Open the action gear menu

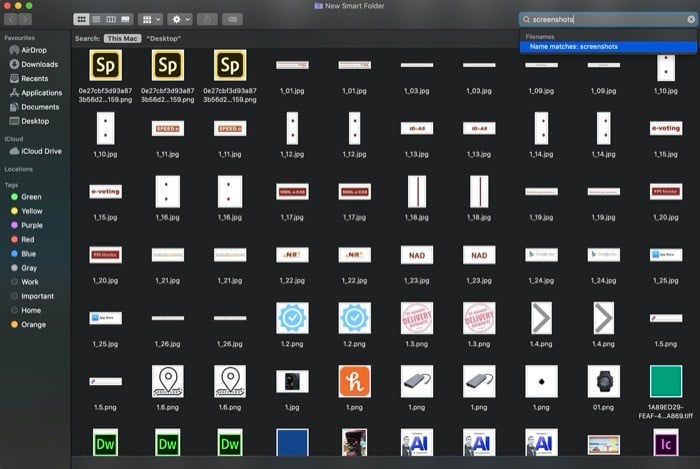pos(180,19)
